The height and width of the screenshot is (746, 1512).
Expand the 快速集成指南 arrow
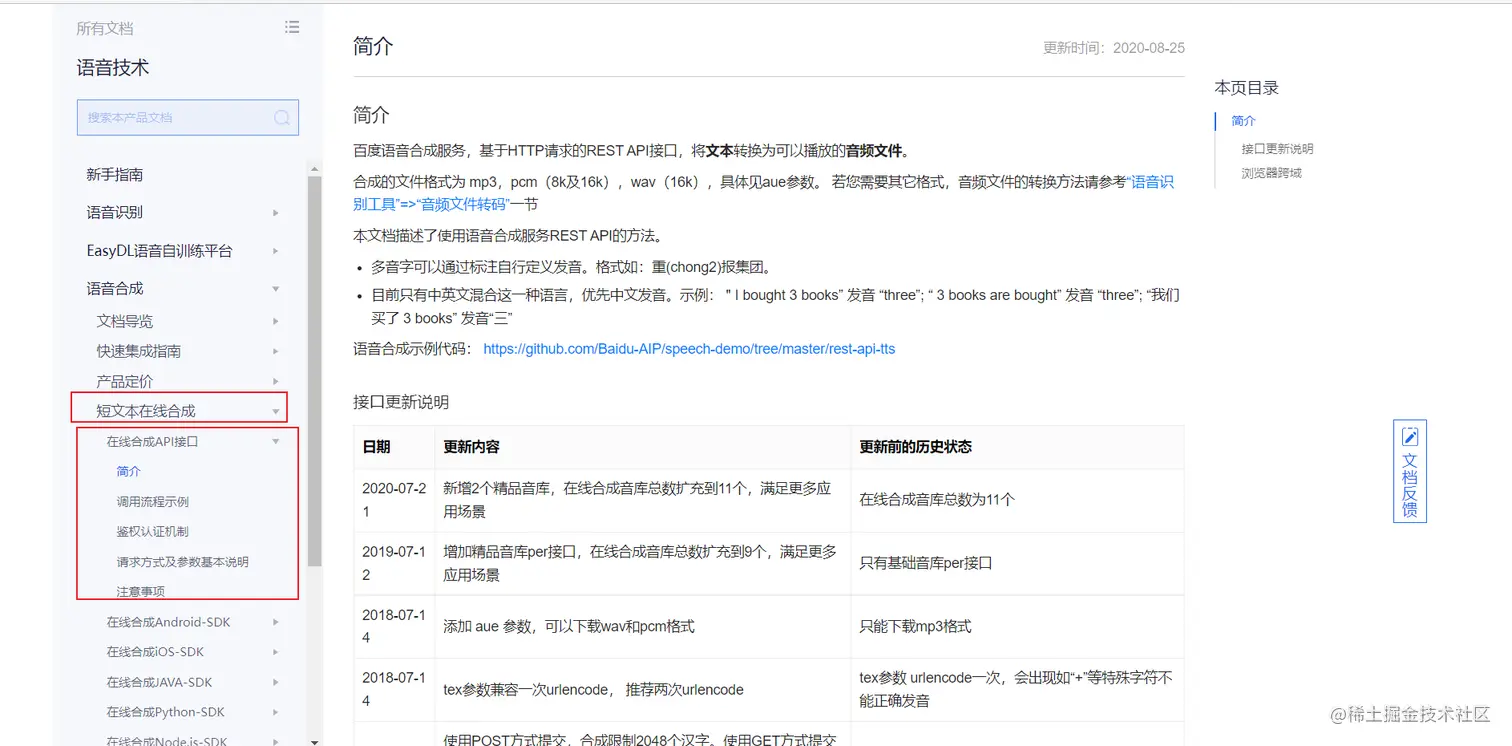click(275, 351)
